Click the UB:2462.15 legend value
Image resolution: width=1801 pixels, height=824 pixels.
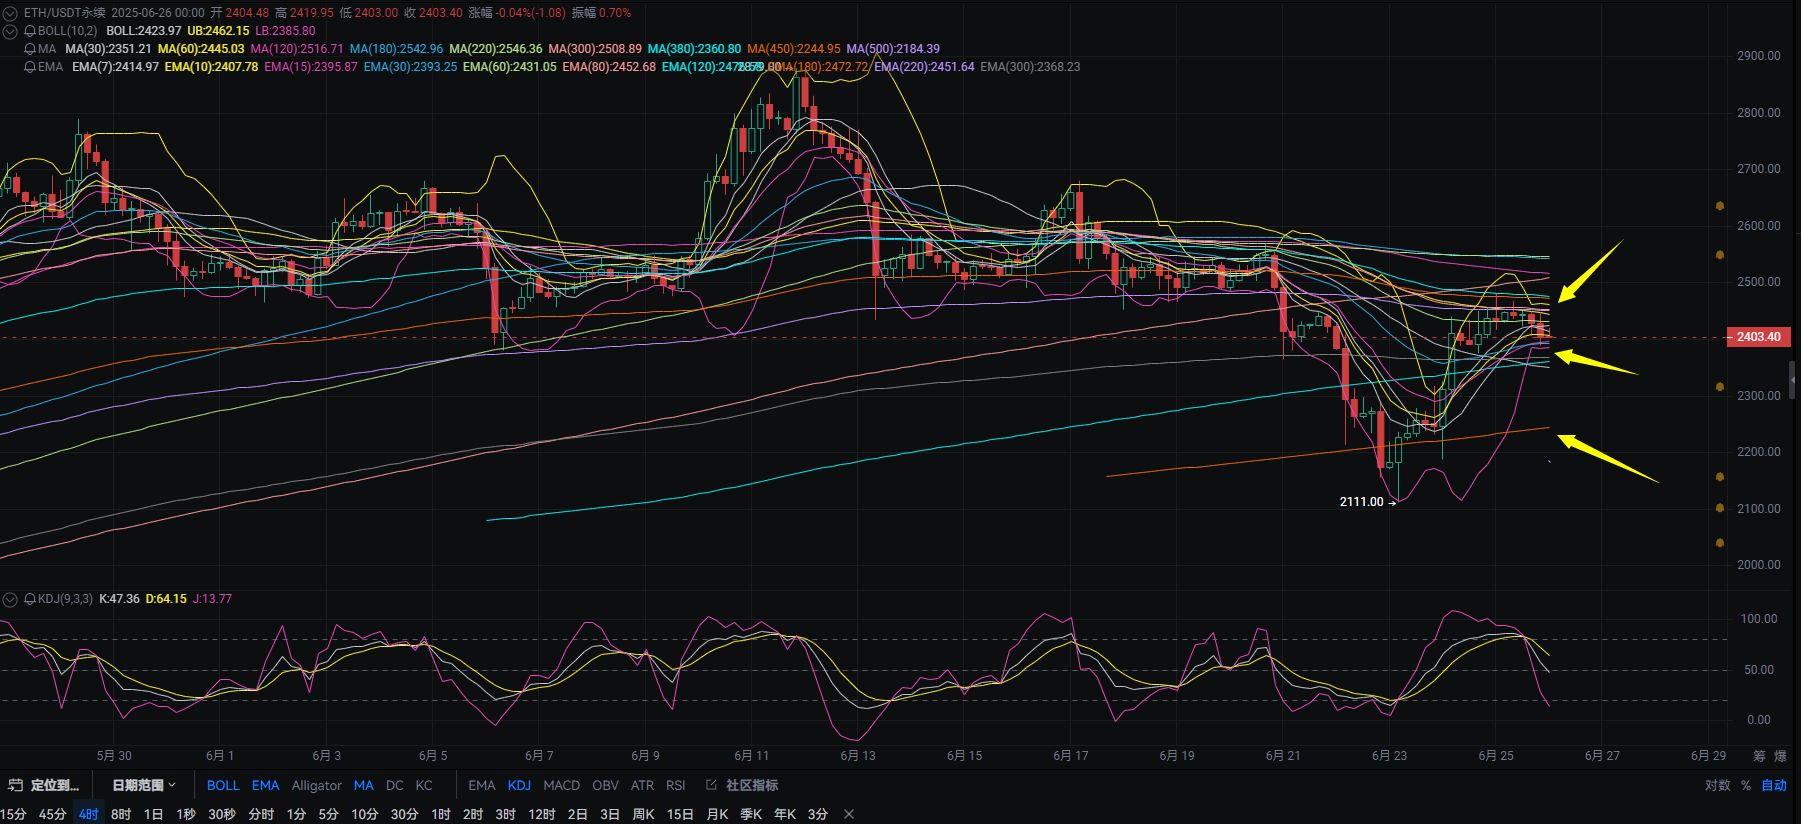[x=218, y=31]
